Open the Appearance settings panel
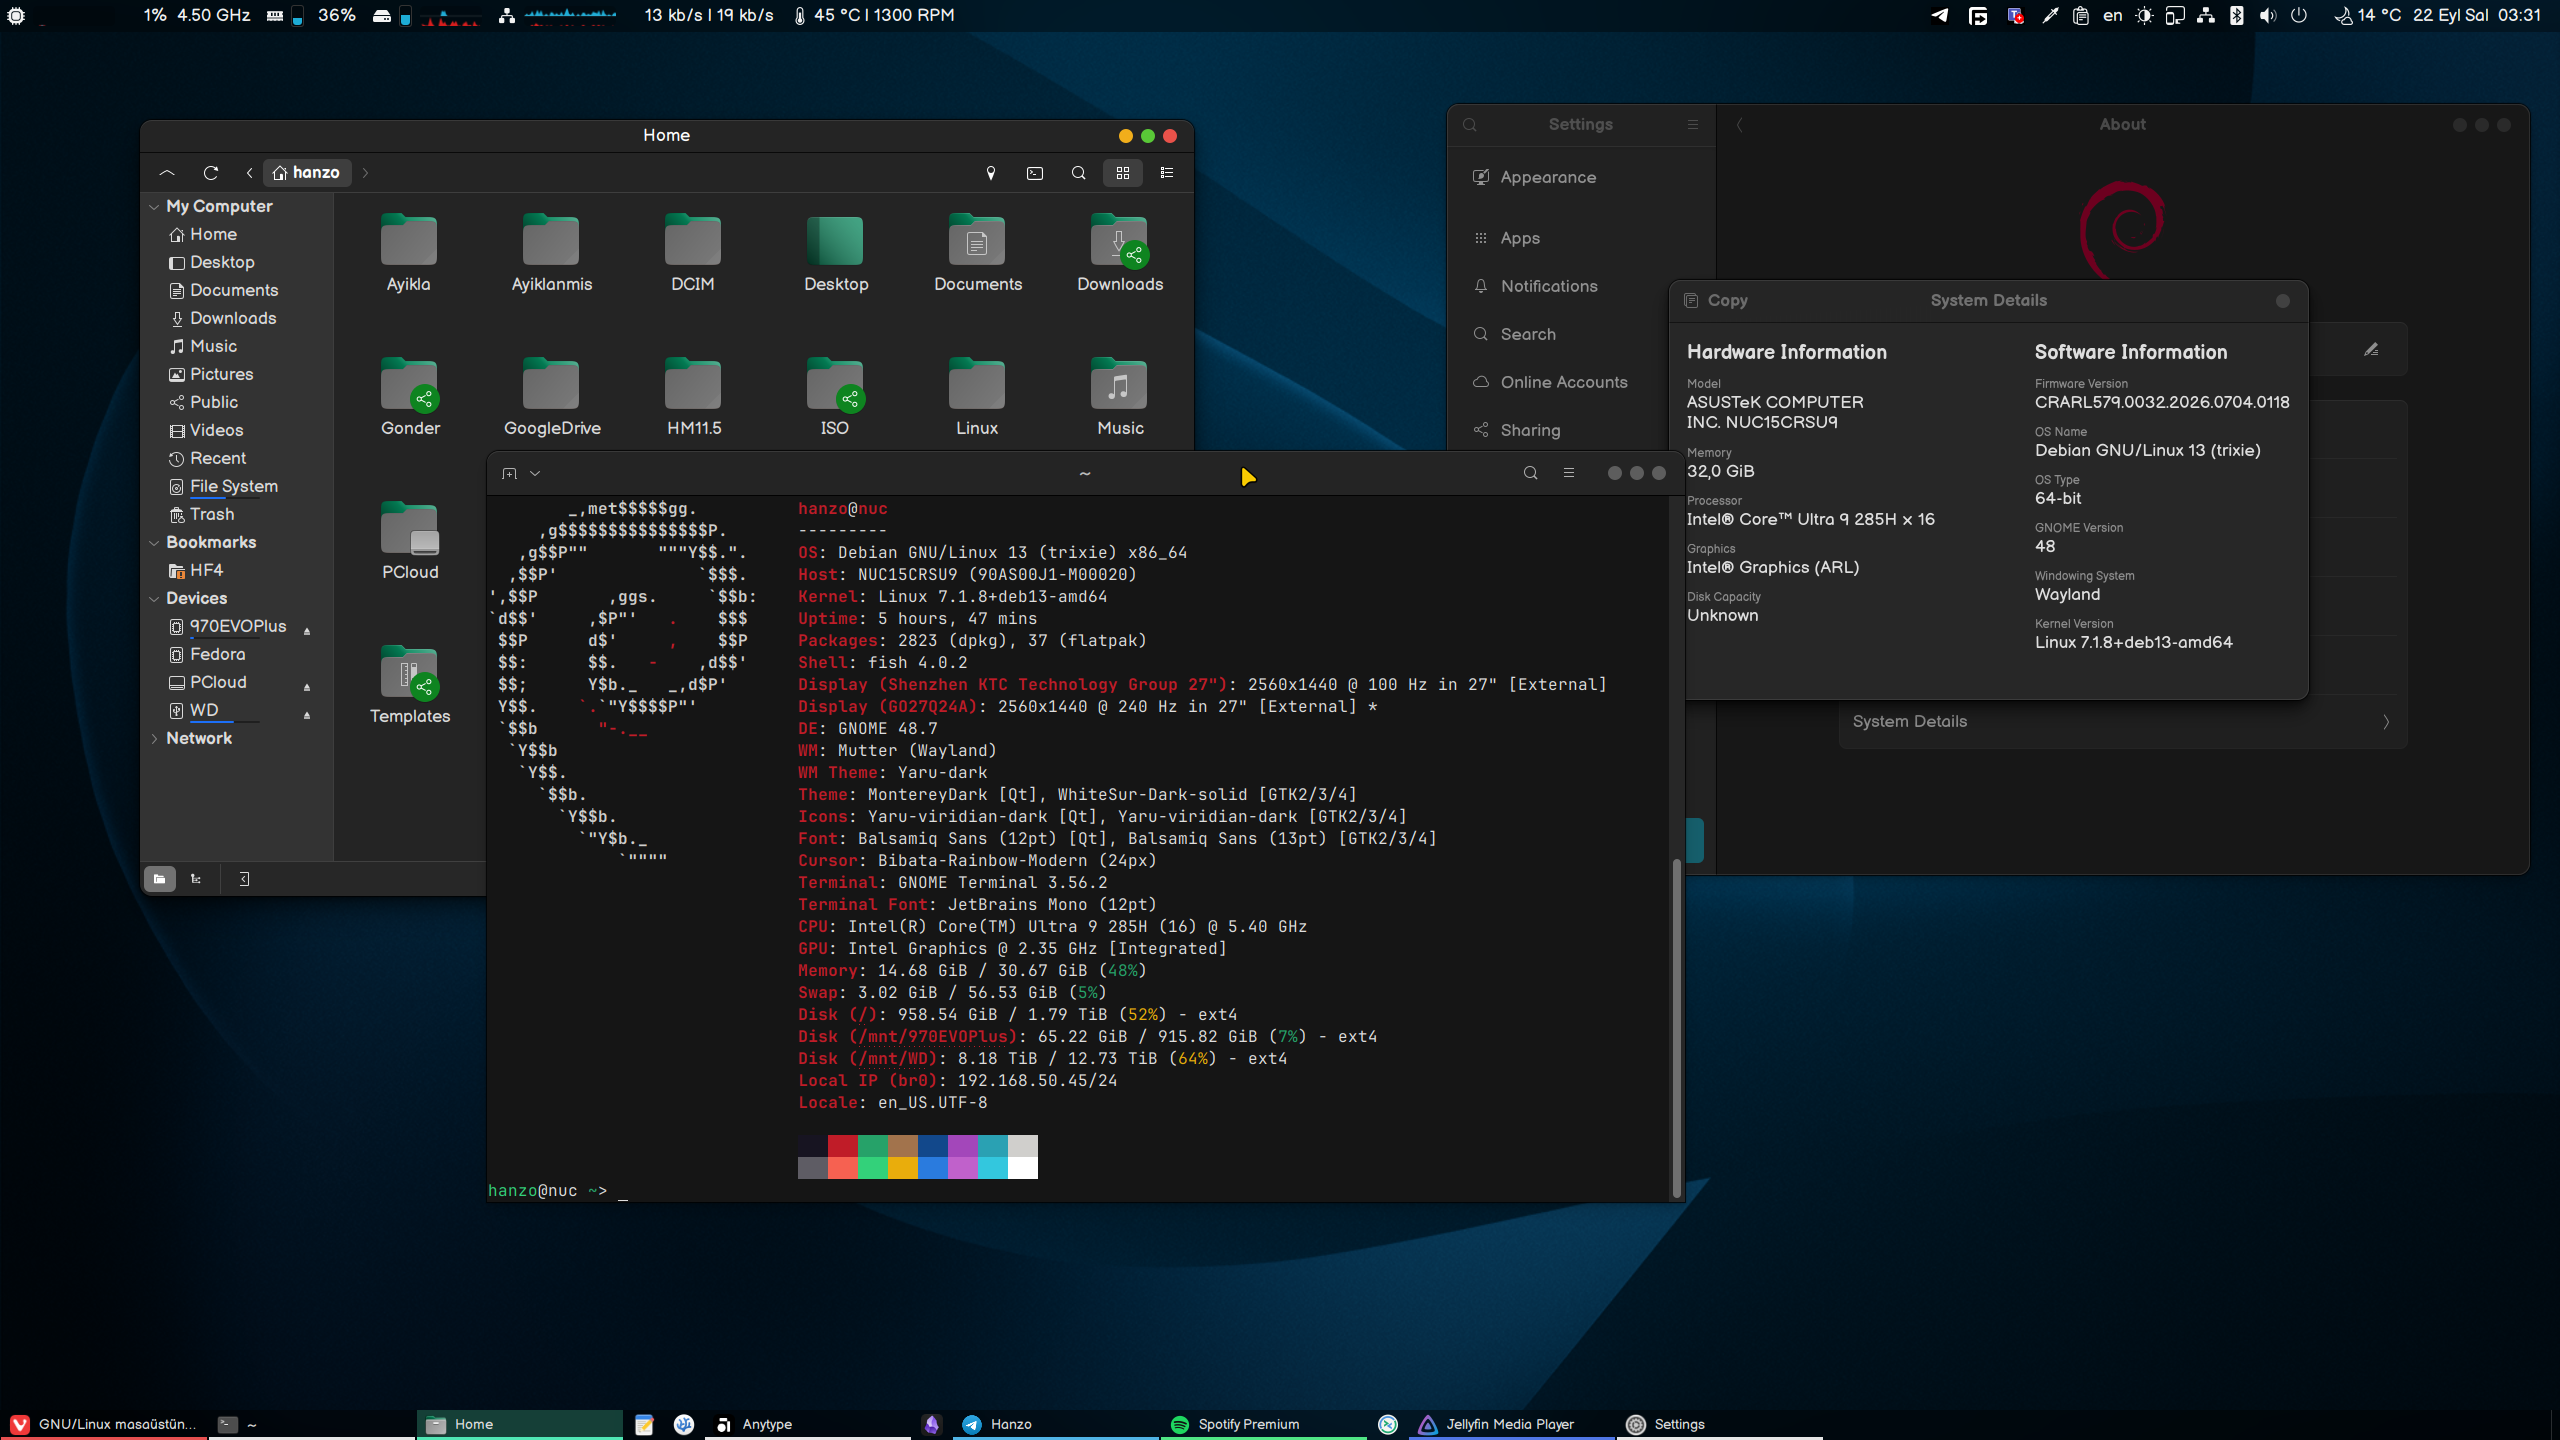This screenshot has width=2560, height=1440. 1581,178
